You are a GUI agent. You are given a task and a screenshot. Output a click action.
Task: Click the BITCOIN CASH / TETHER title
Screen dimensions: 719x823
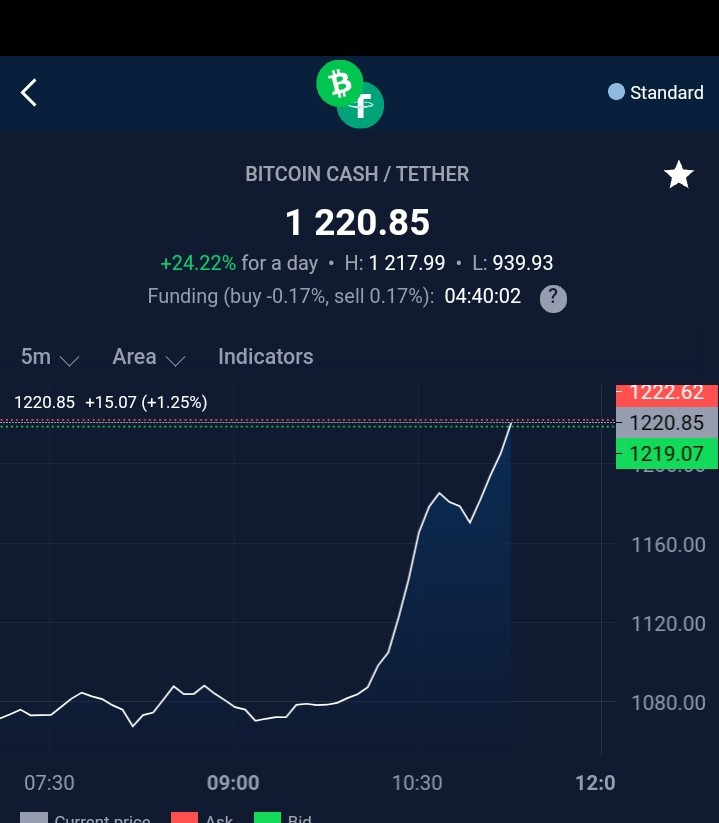[357, 174]
